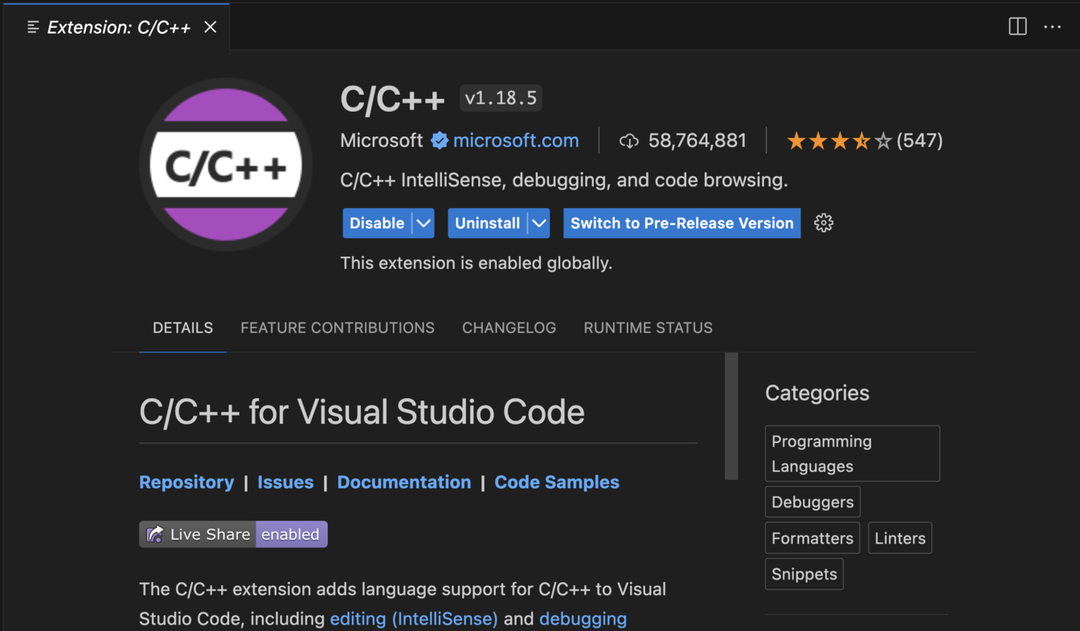The height and width of the screenshot is (631, 1080).
Task: Click the verified publisher badge next to Microsoft
Action: (440, 140)
